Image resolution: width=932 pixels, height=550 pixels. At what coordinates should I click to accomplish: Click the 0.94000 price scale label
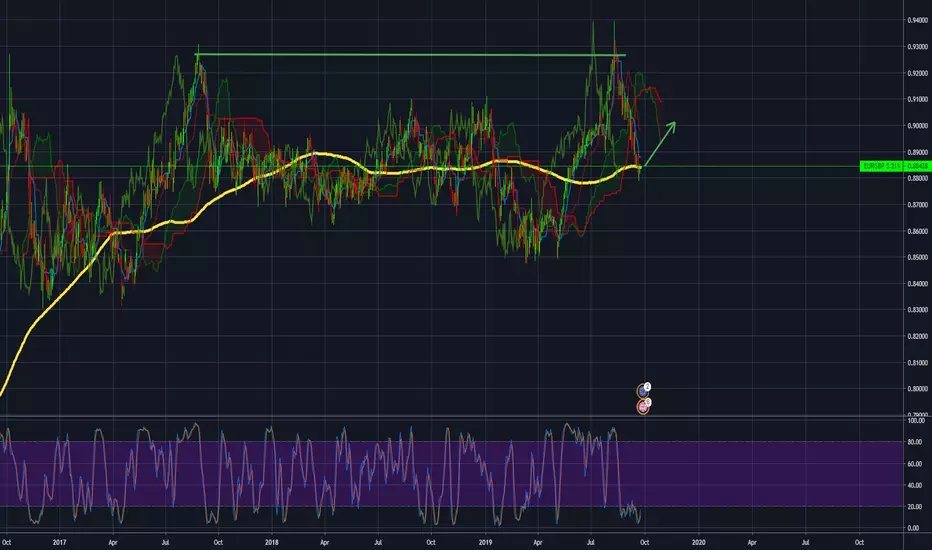[x=917, y=20]
